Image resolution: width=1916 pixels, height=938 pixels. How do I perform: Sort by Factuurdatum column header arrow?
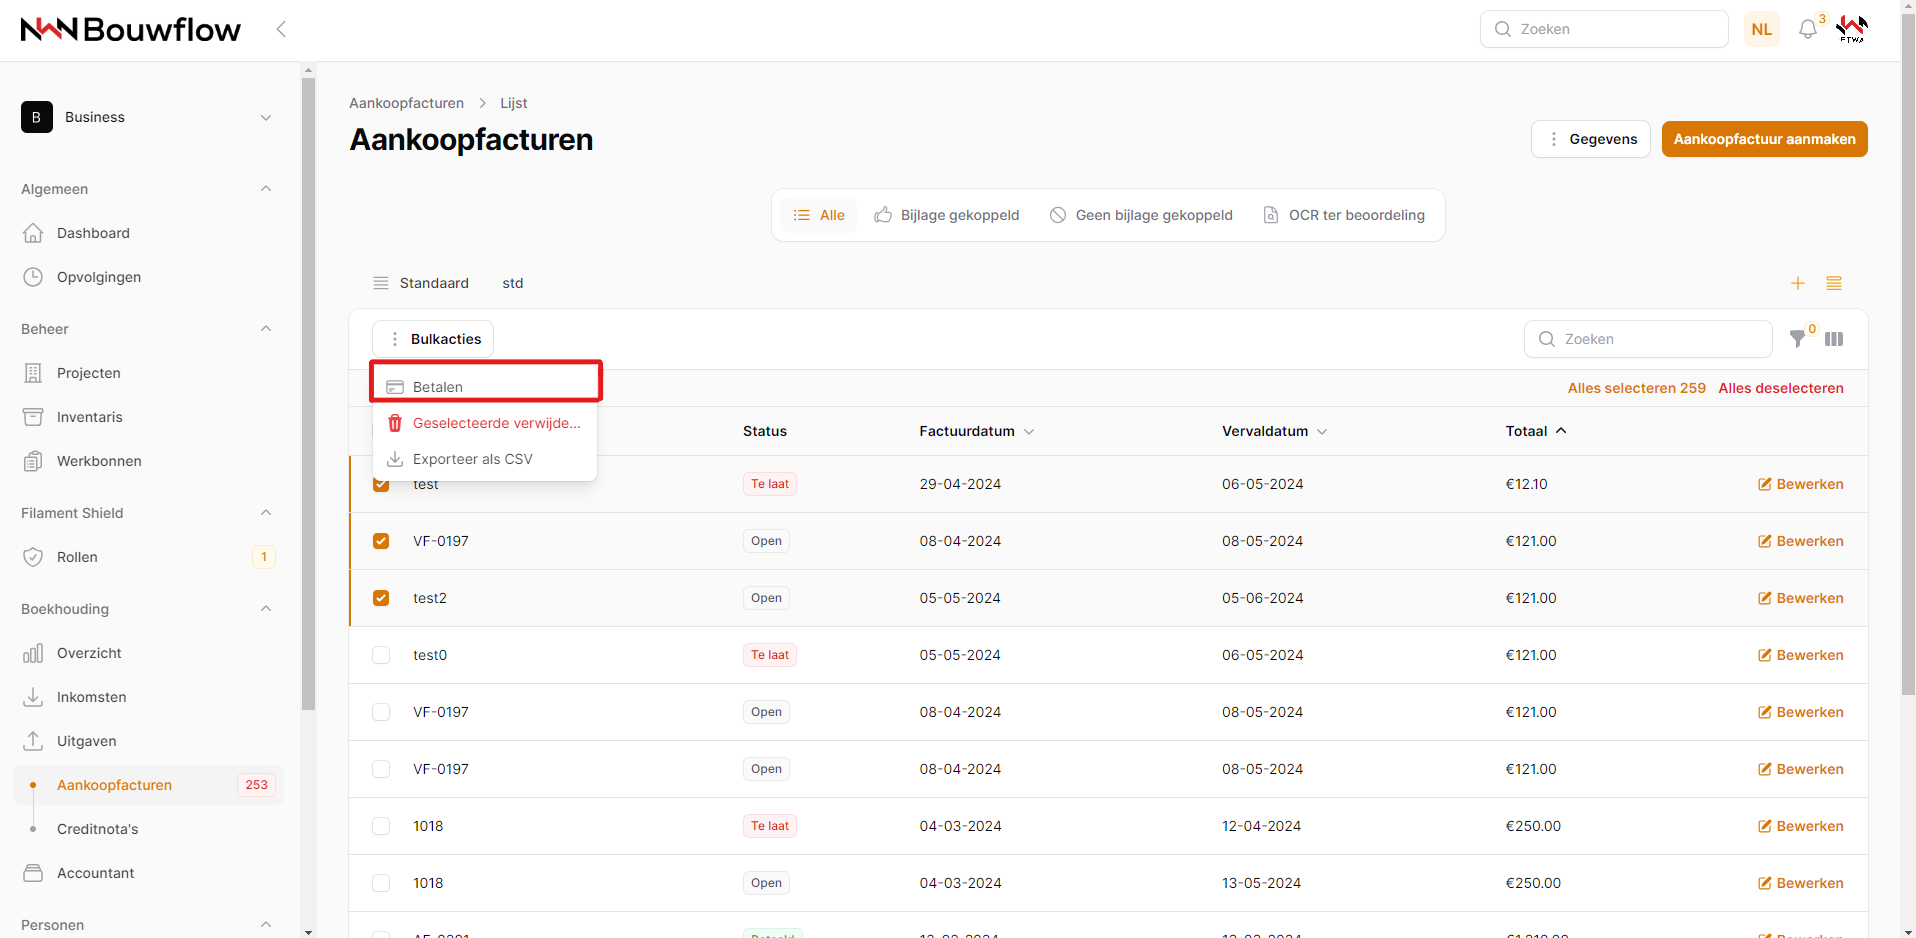coord(1029,432)
